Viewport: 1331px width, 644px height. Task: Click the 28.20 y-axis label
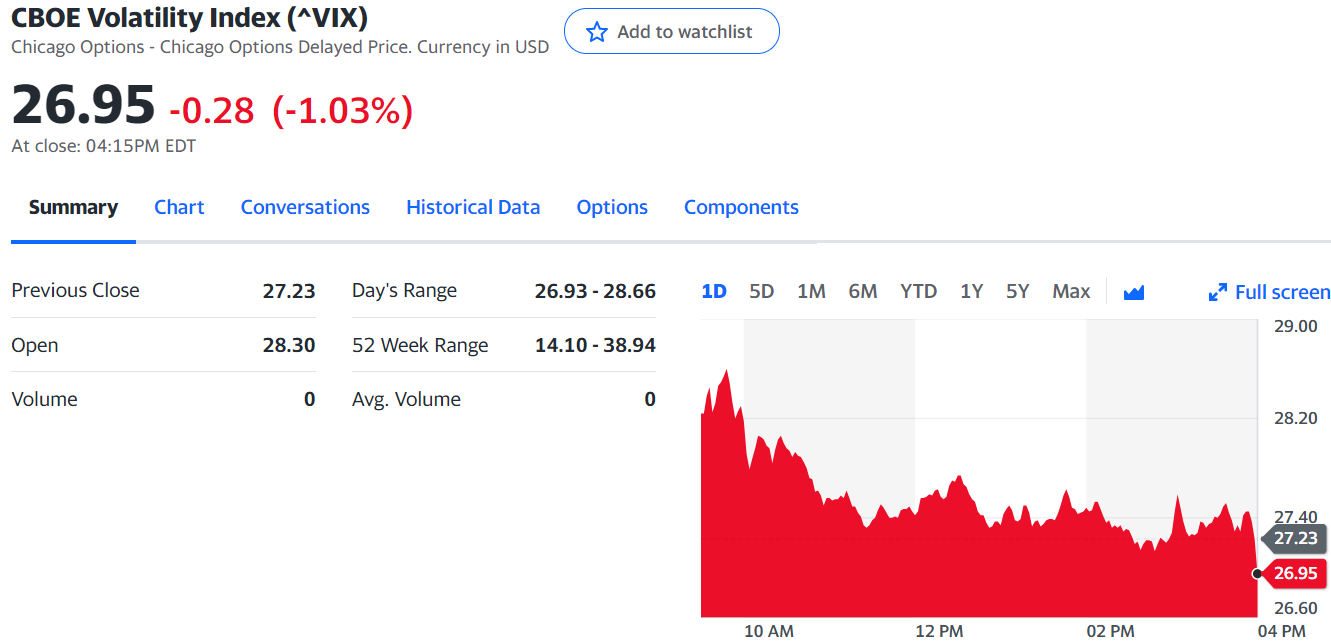(x=1296, y=418)
